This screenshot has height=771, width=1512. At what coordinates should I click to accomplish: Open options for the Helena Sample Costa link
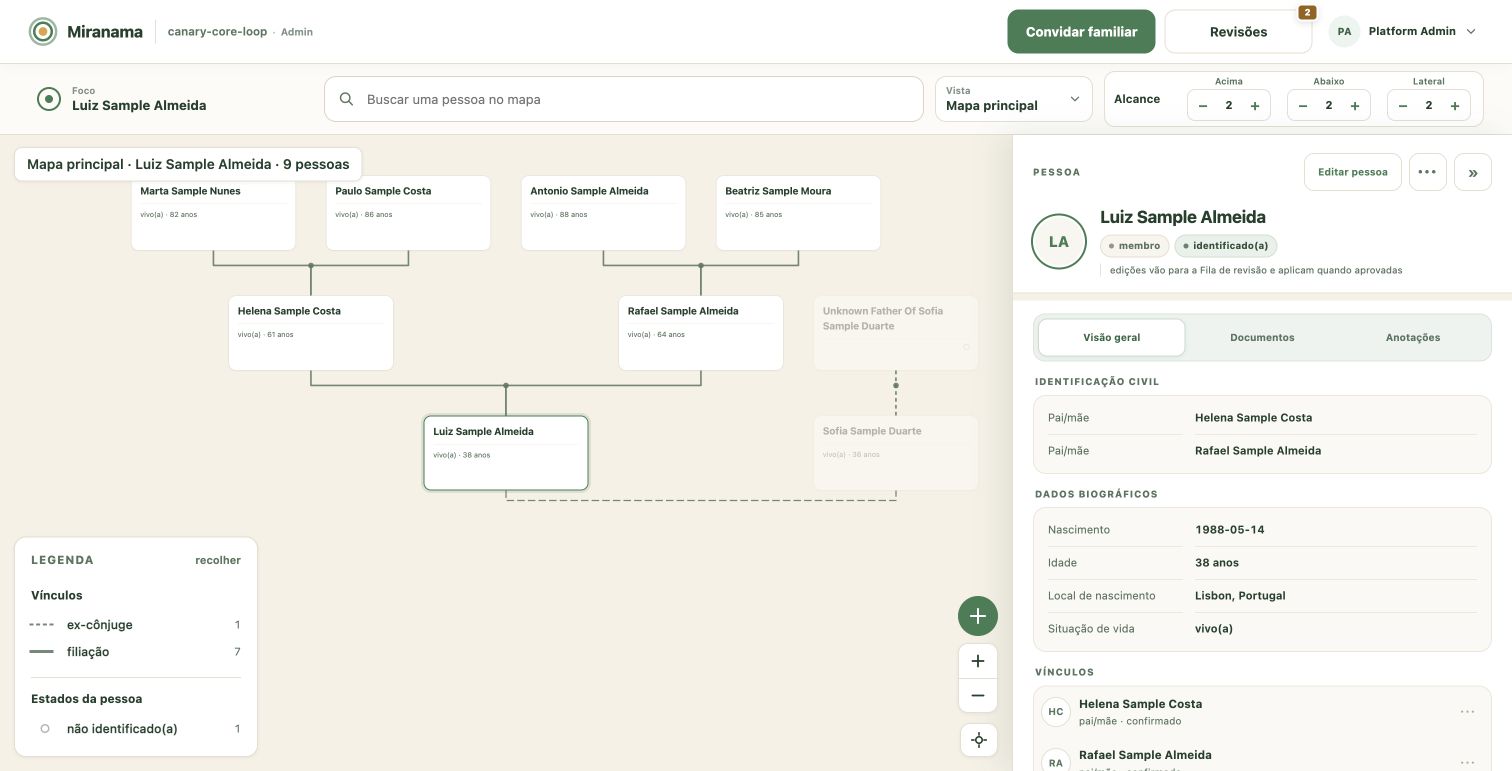(1467, 712)
